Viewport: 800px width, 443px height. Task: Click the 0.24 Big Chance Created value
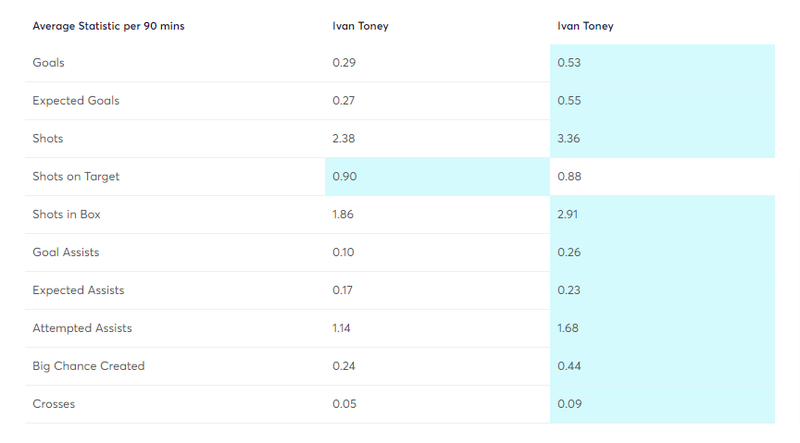point(343,366)
